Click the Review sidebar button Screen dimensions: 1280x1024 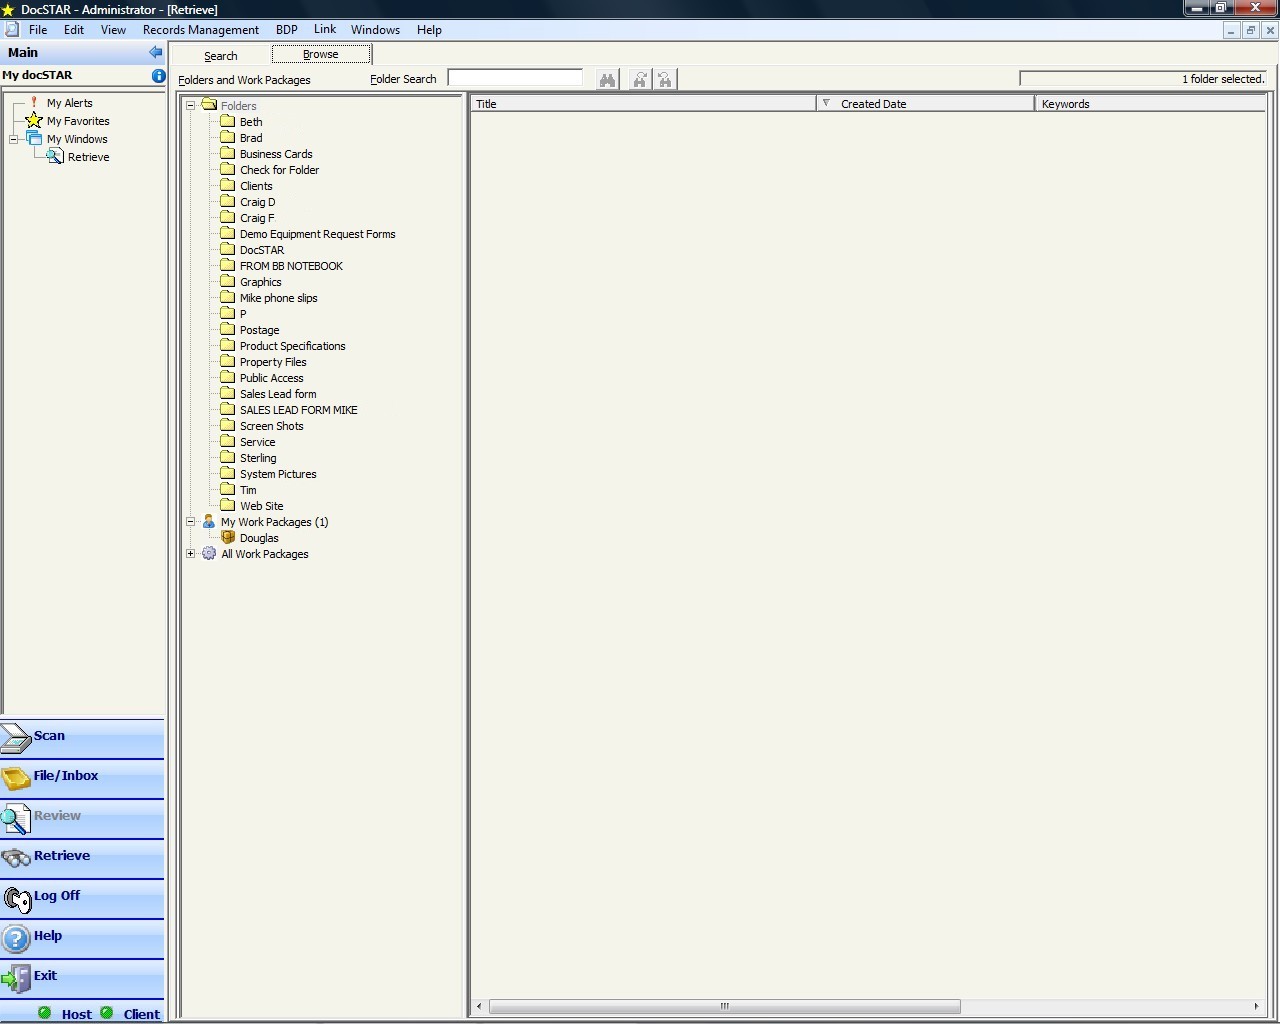[82, 818]
